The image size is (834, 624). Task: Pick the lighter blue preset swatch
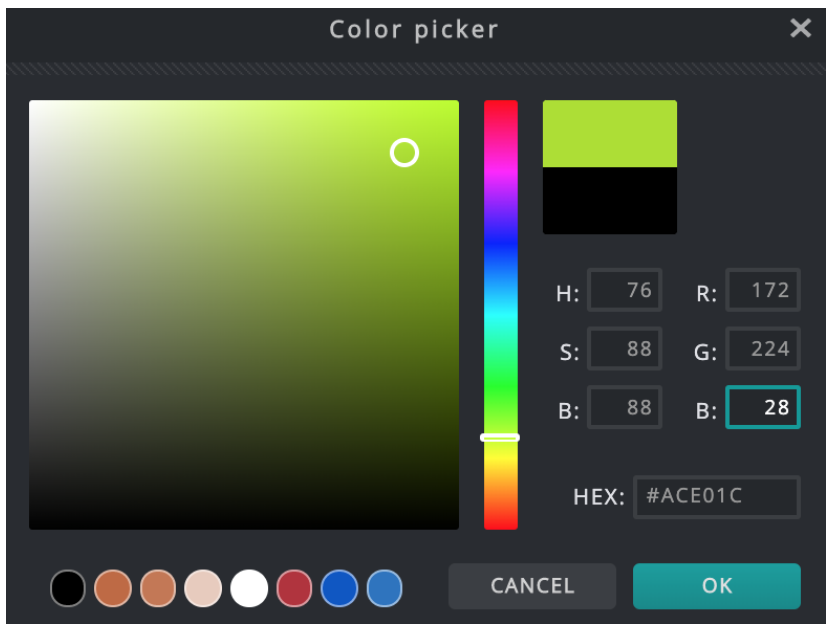coord(385,588)
